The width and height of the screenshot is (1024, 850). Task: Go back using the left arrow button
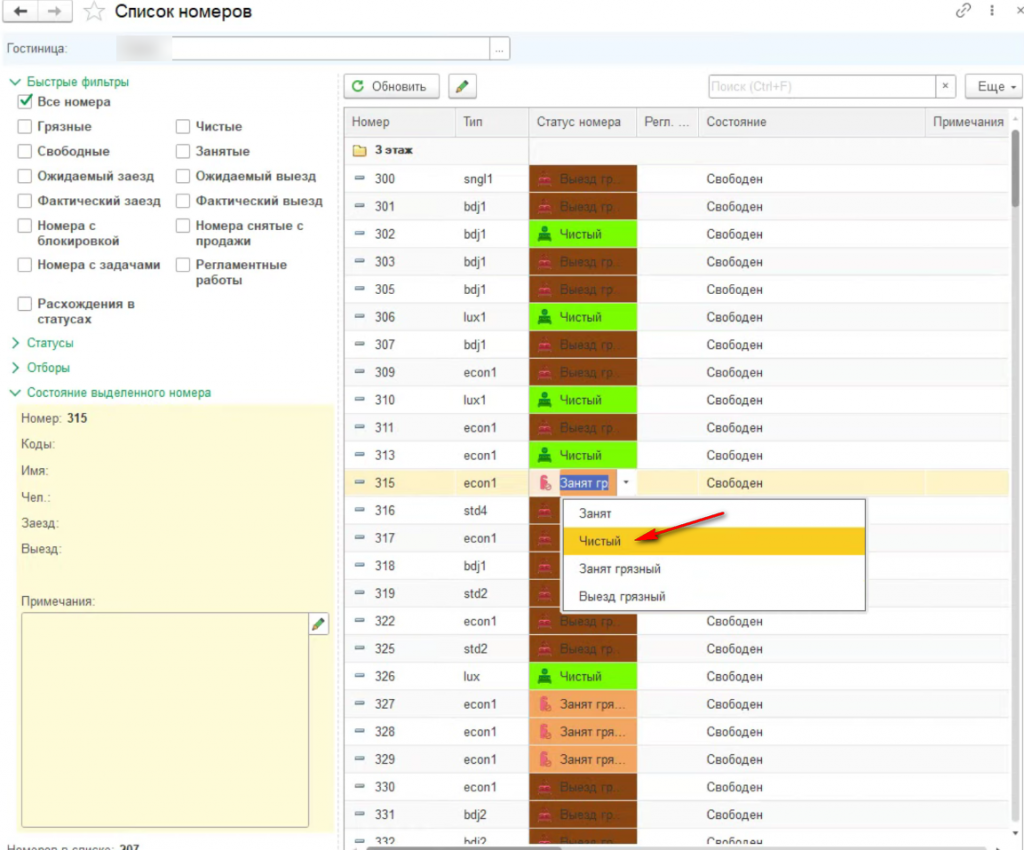(x=21, y=11)
